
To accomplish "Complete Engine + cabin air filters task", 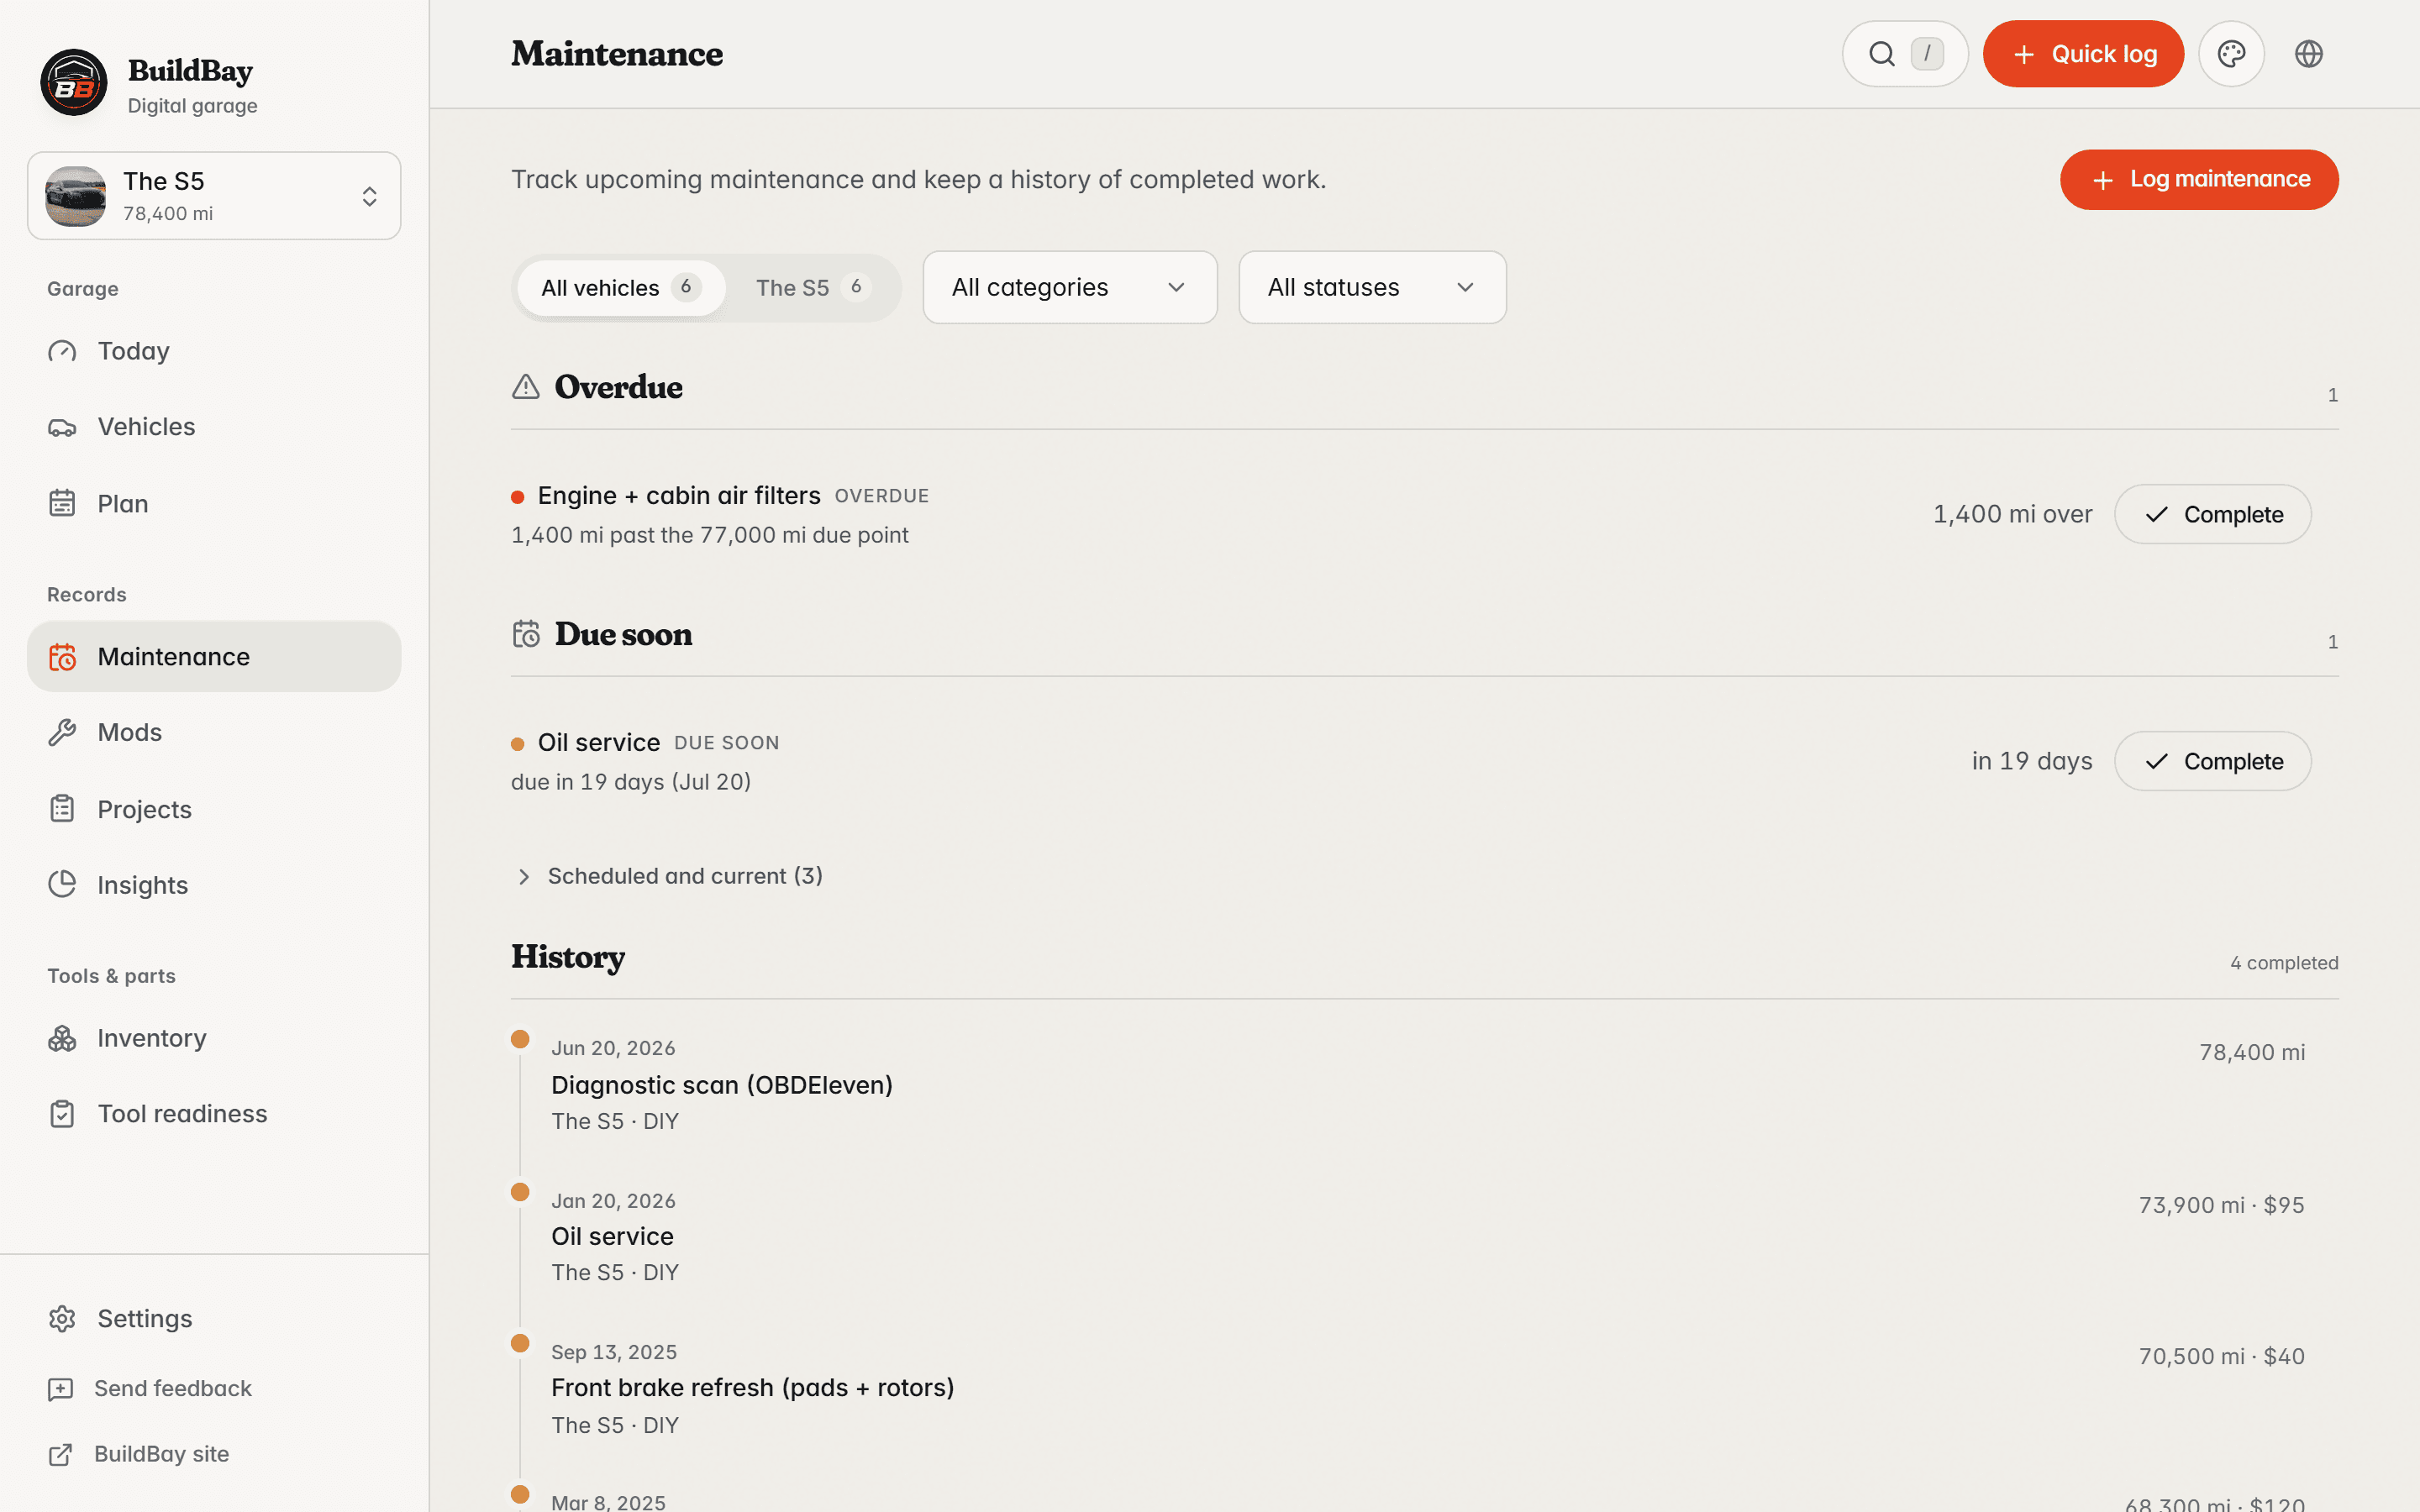I will (x=2212, y=514).
